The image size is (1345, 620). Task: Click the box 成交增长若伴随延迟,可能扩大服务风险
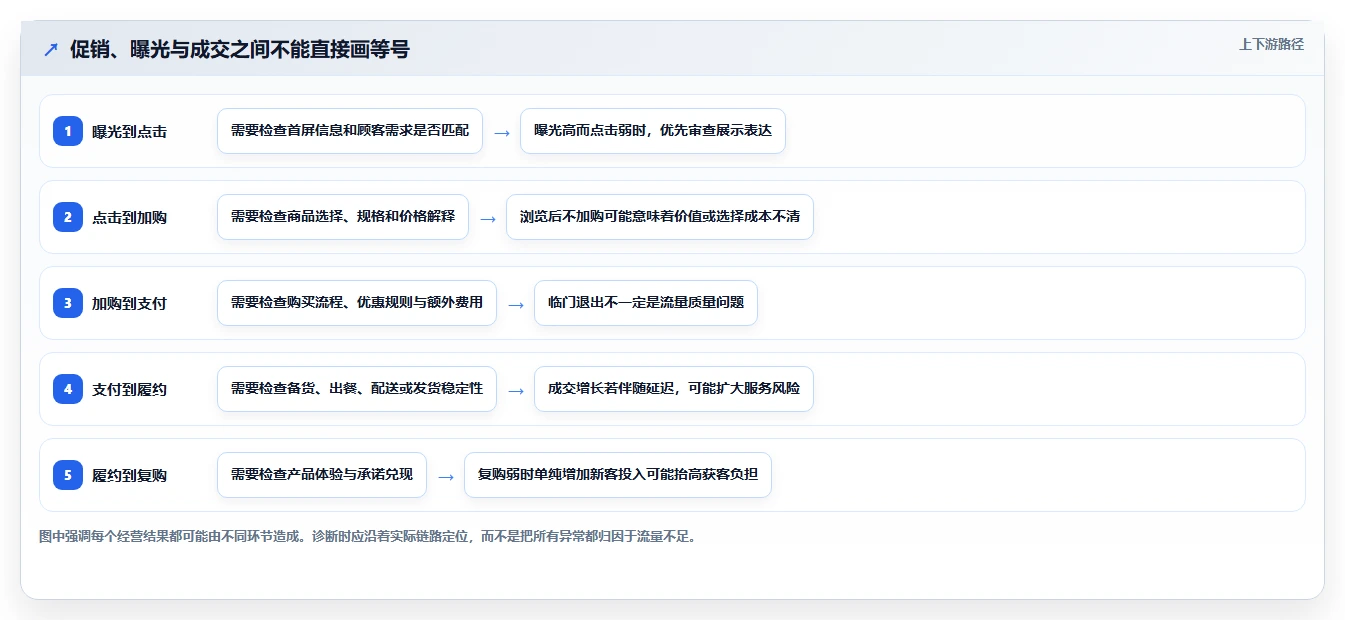point(674,389)
